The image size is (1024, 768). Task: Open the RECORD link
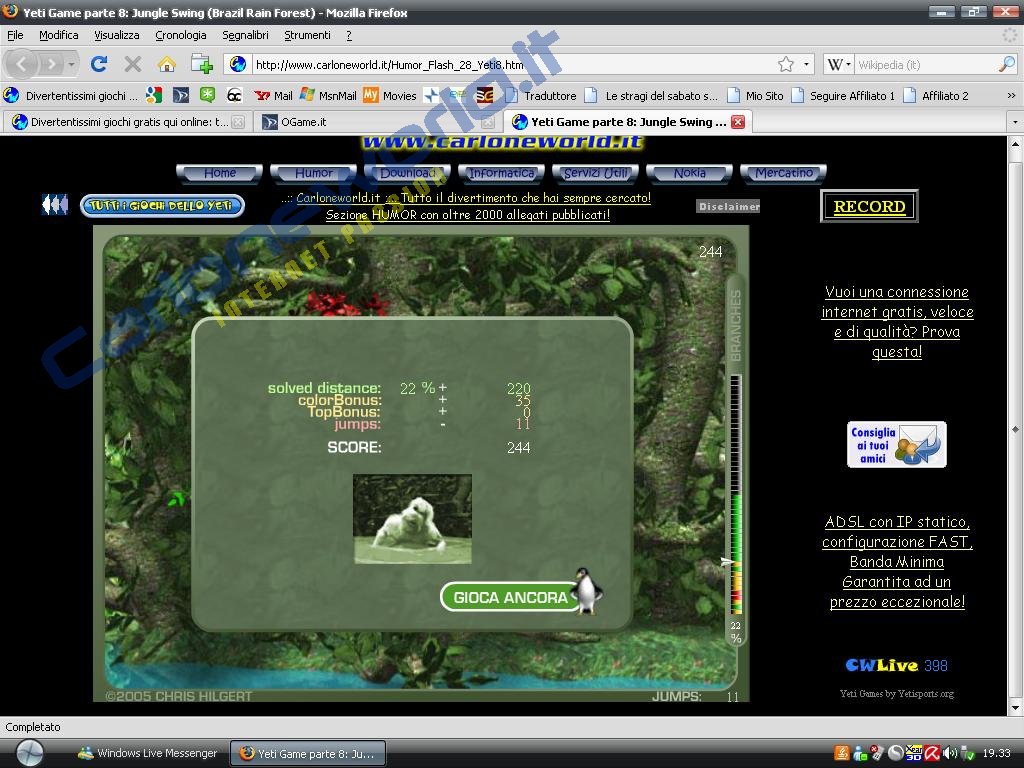coord(869,206)
